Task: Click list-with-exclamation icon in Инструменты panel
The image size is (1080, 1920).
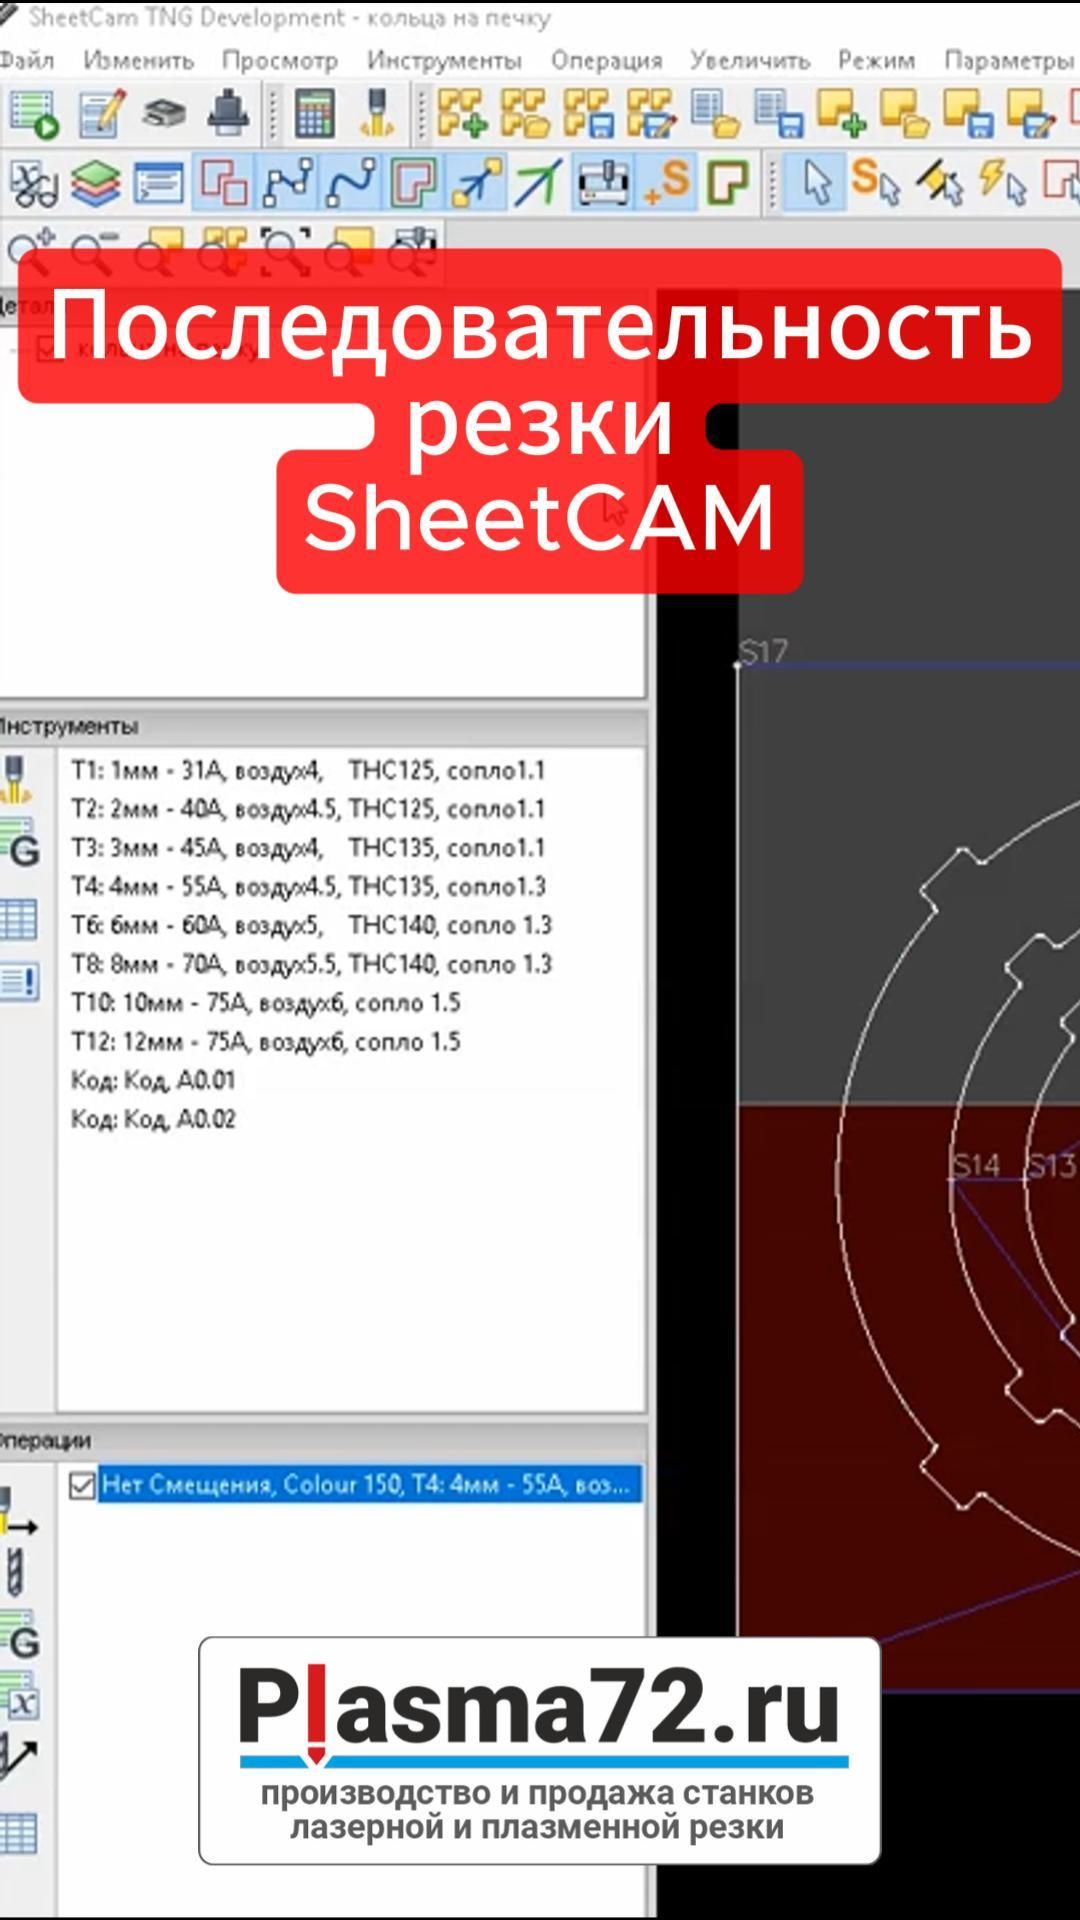Action: (x=20, y=982)
